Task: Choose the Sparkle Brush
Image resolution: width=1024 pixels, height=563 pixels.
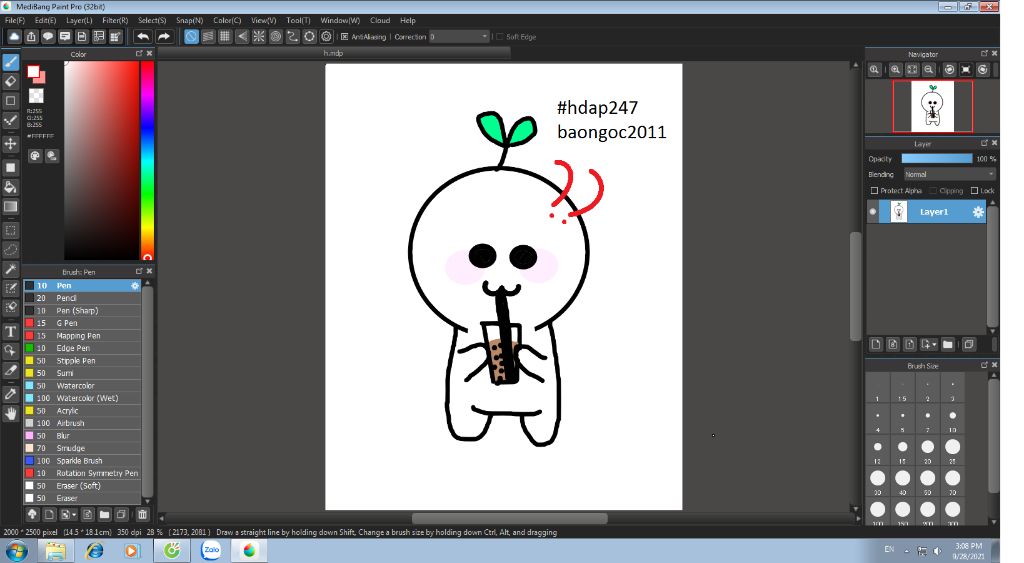Action: coord(82,460)
